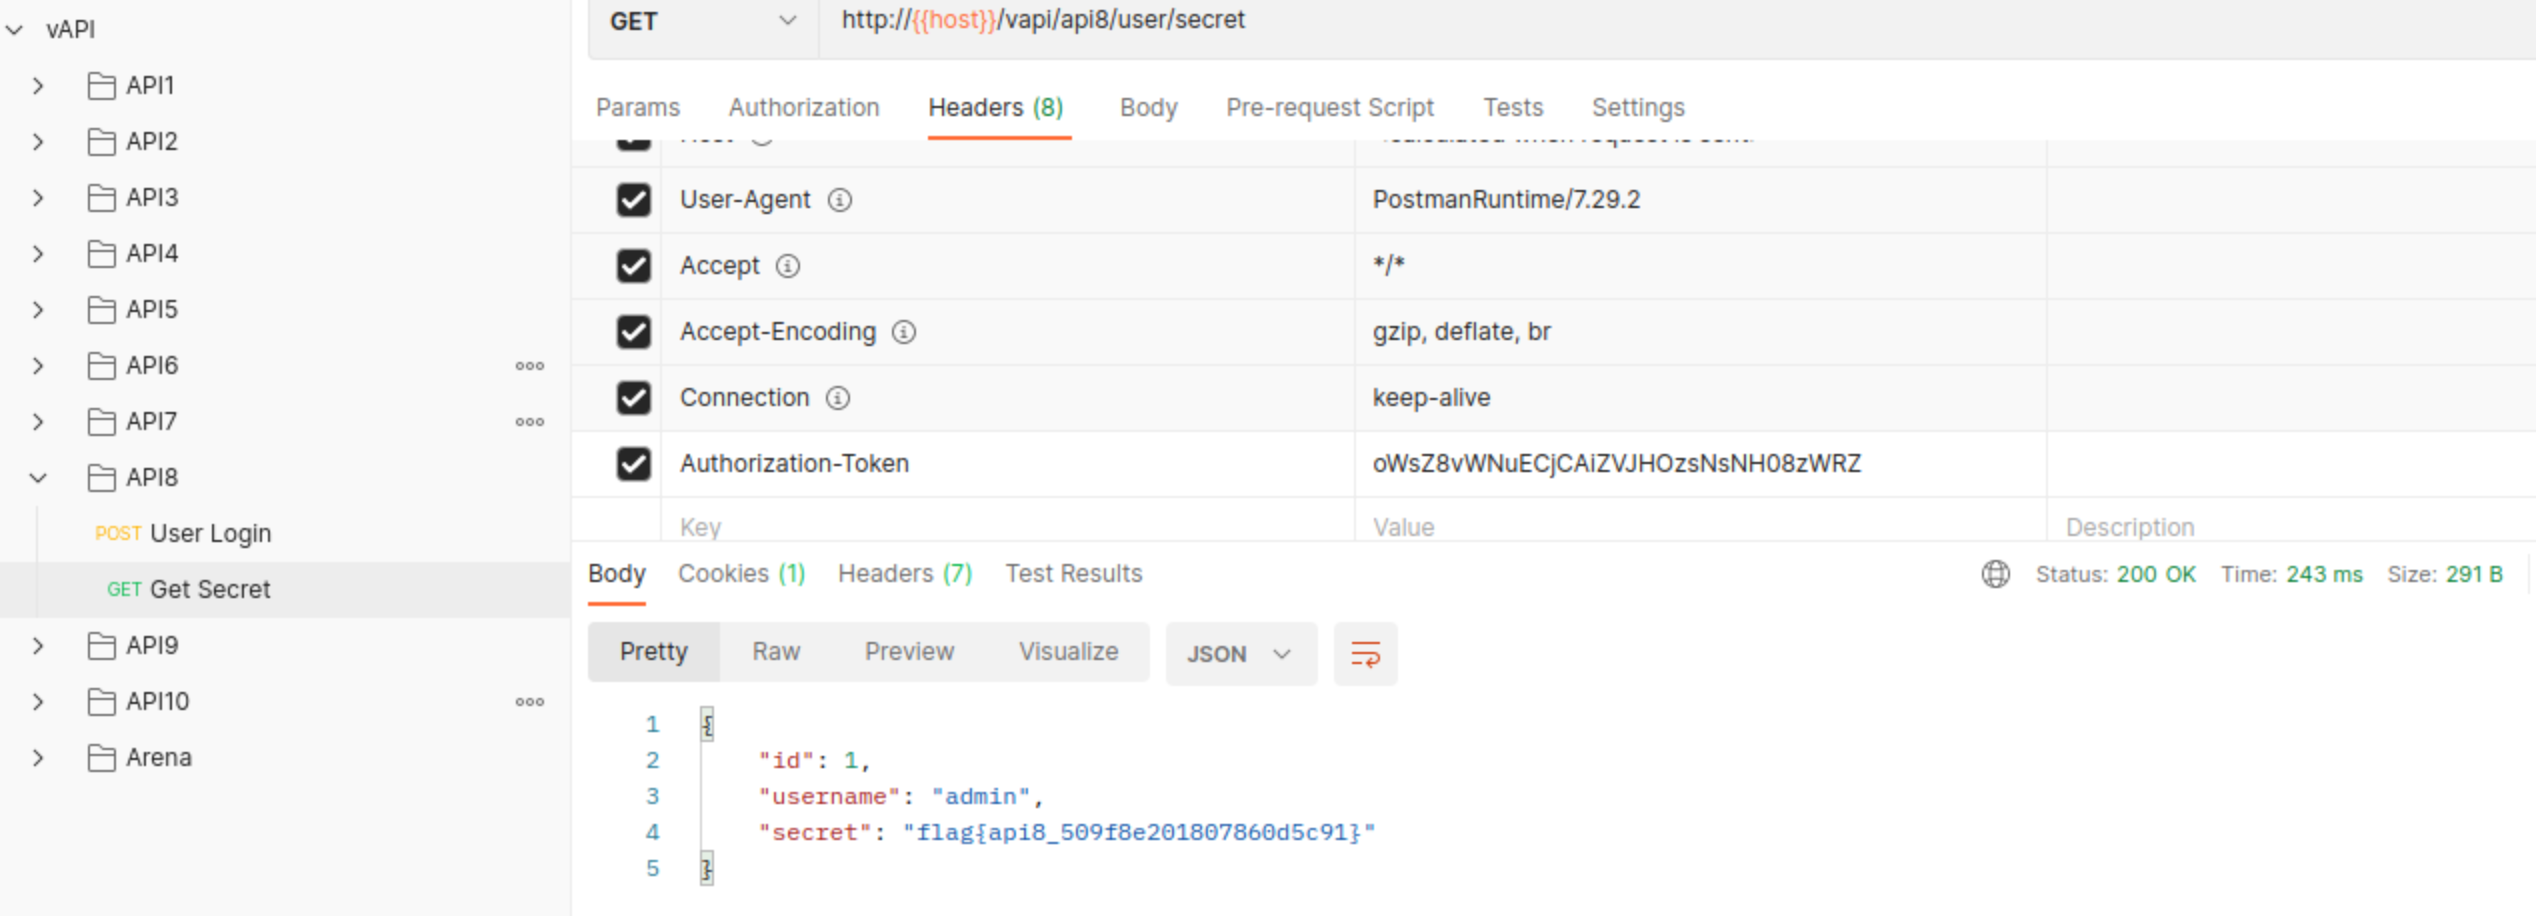
Task: Click info icon beside Accept-Encoding header
Action: coord(904,332)
